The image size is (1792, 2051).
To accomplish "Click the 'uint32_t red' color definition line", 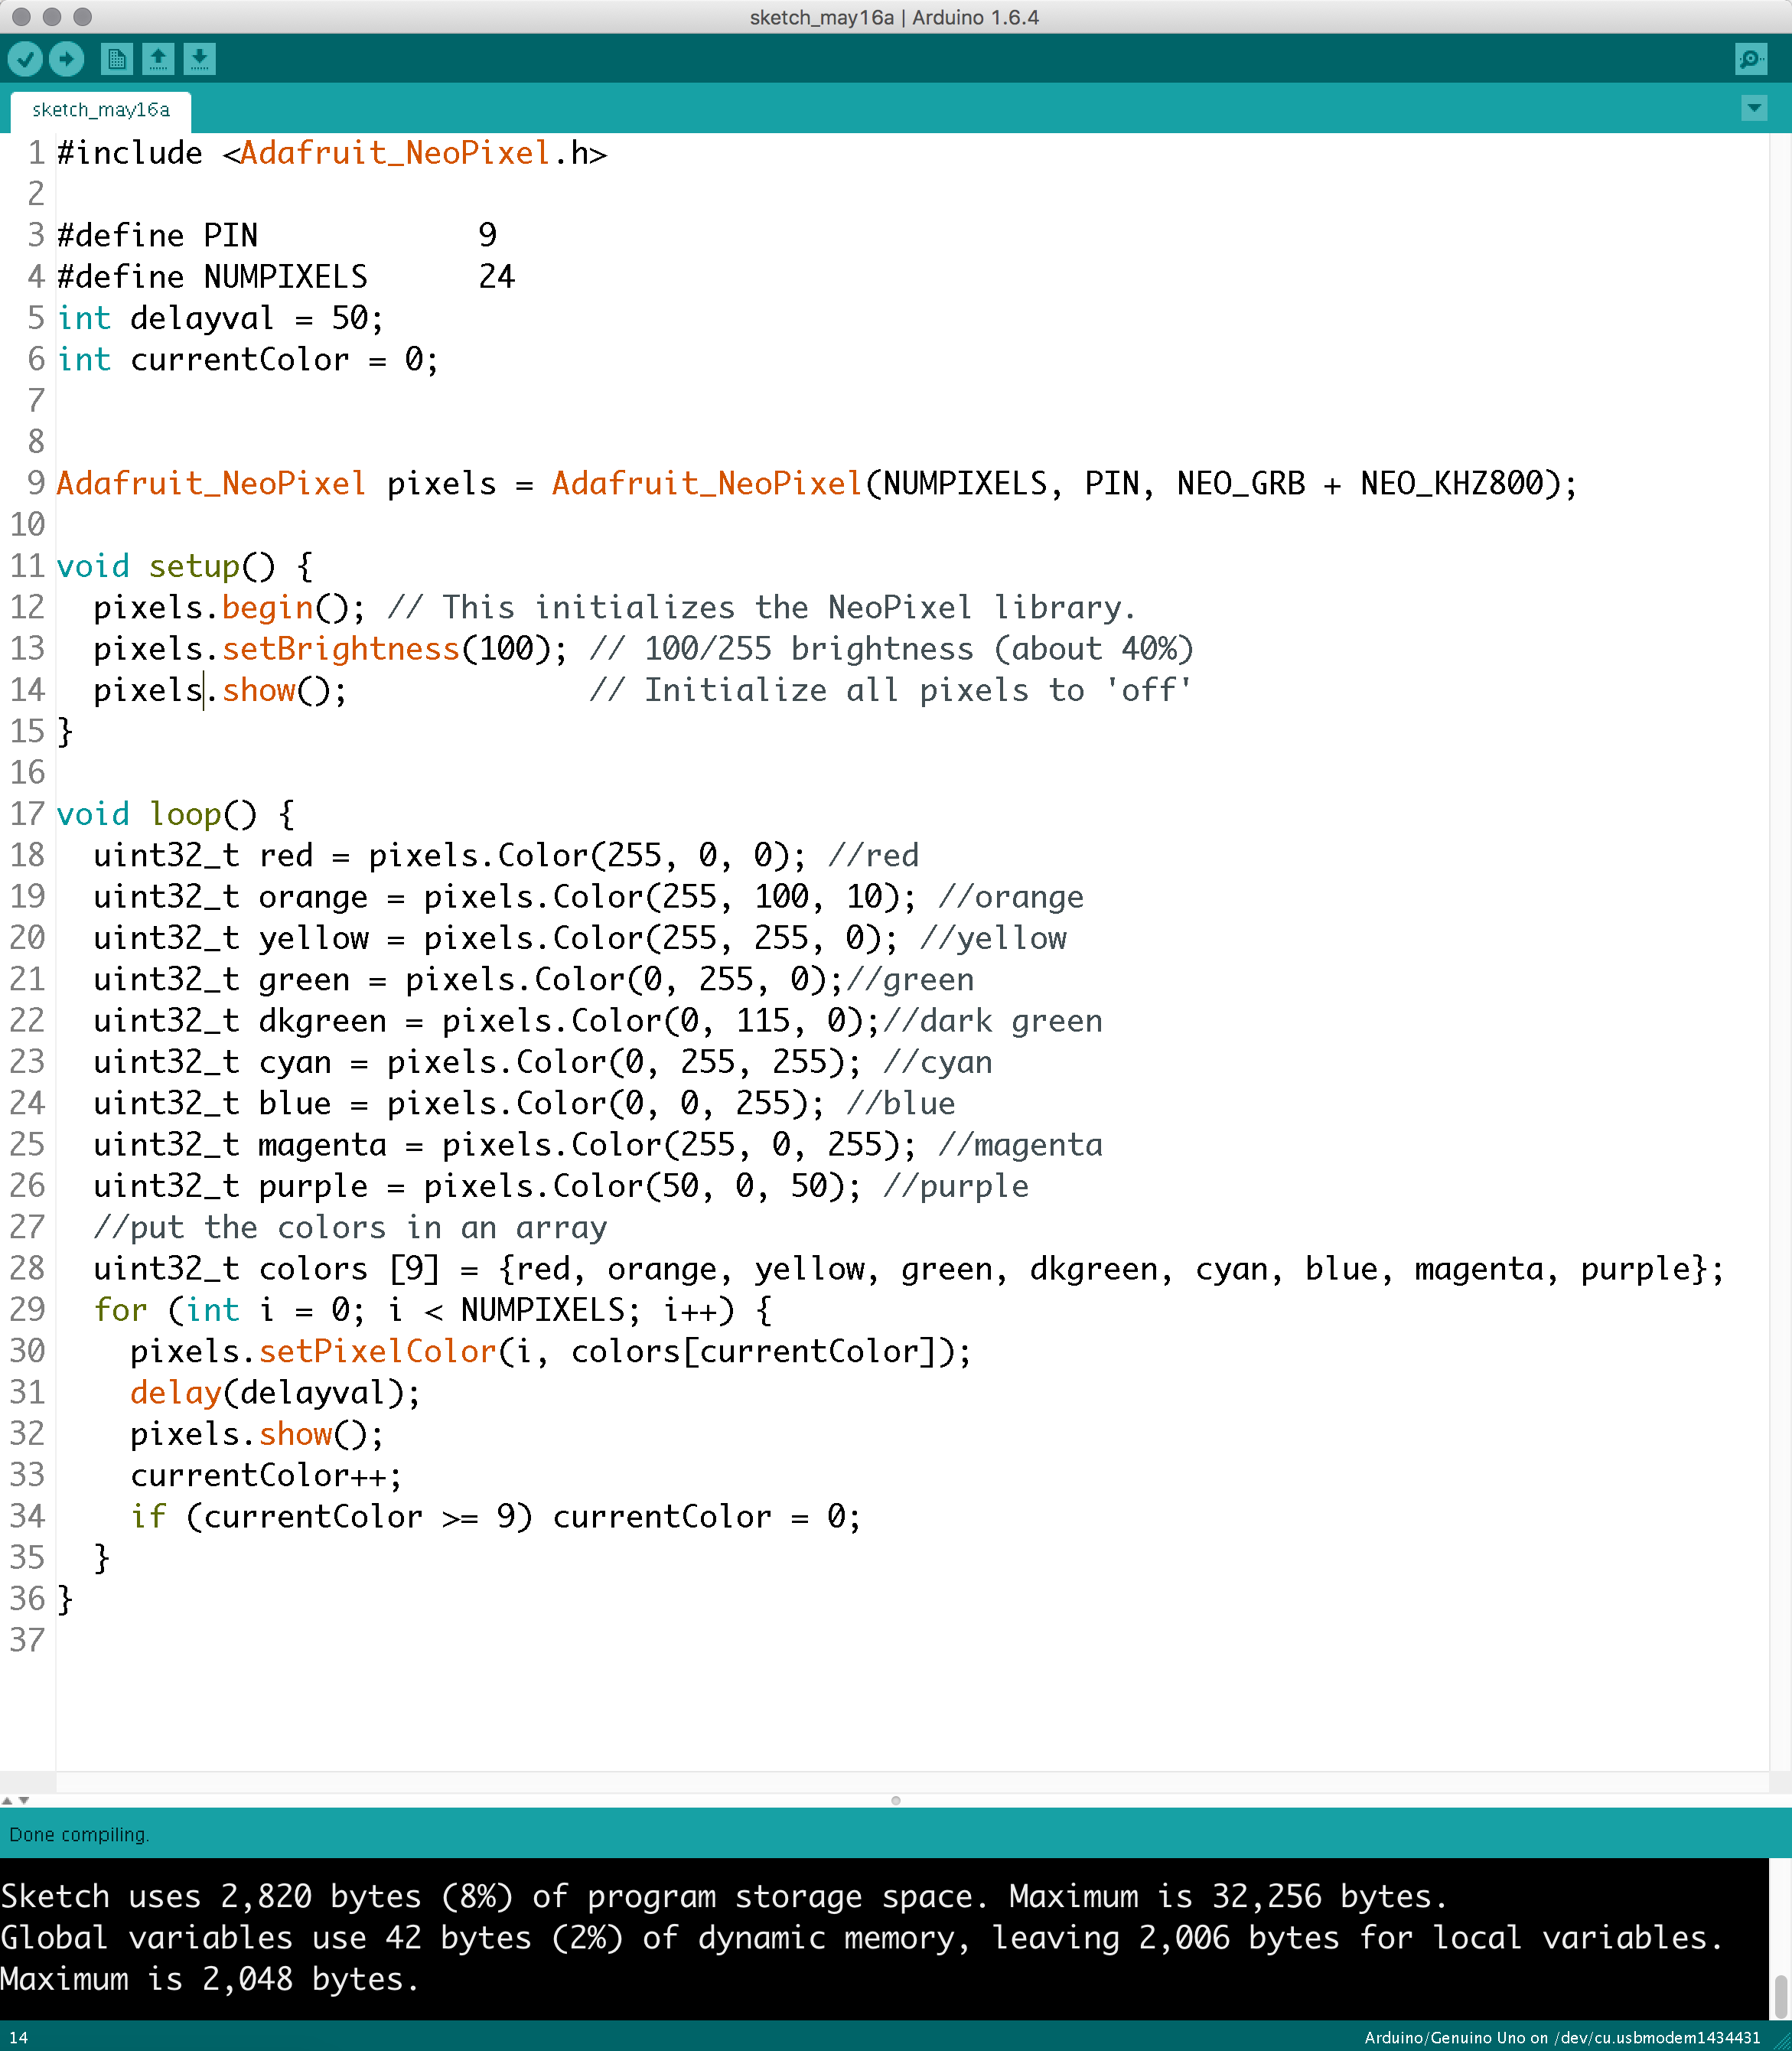I will point(506,855).
